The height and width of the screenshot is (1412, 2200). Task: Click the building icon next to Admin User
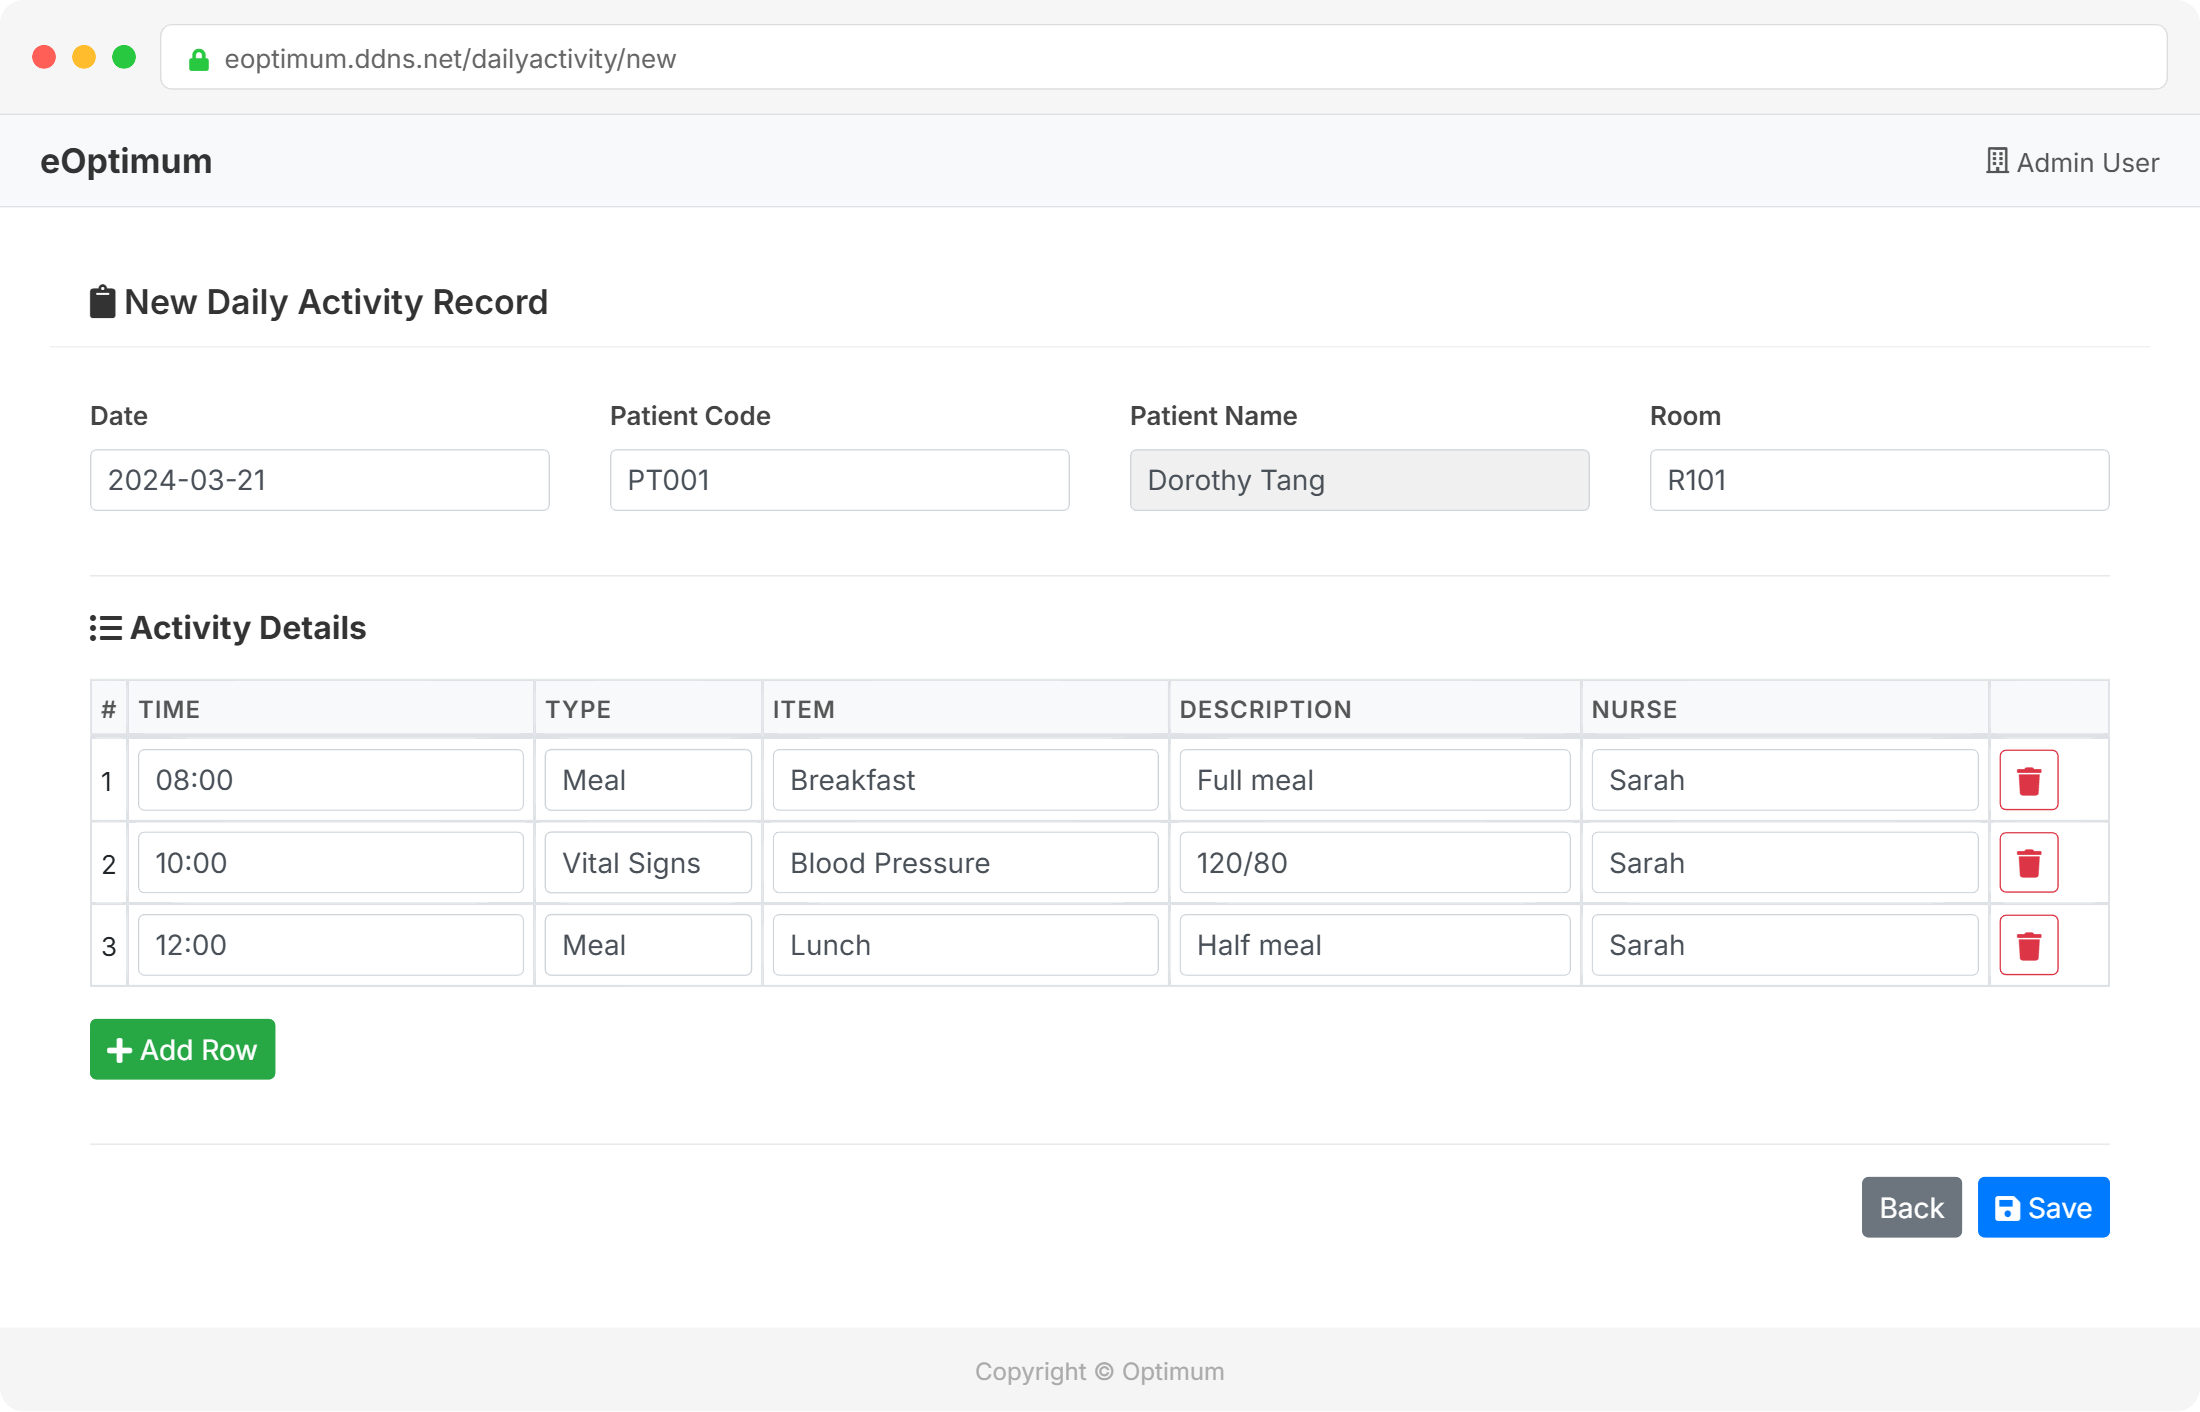coord(1996,161)
